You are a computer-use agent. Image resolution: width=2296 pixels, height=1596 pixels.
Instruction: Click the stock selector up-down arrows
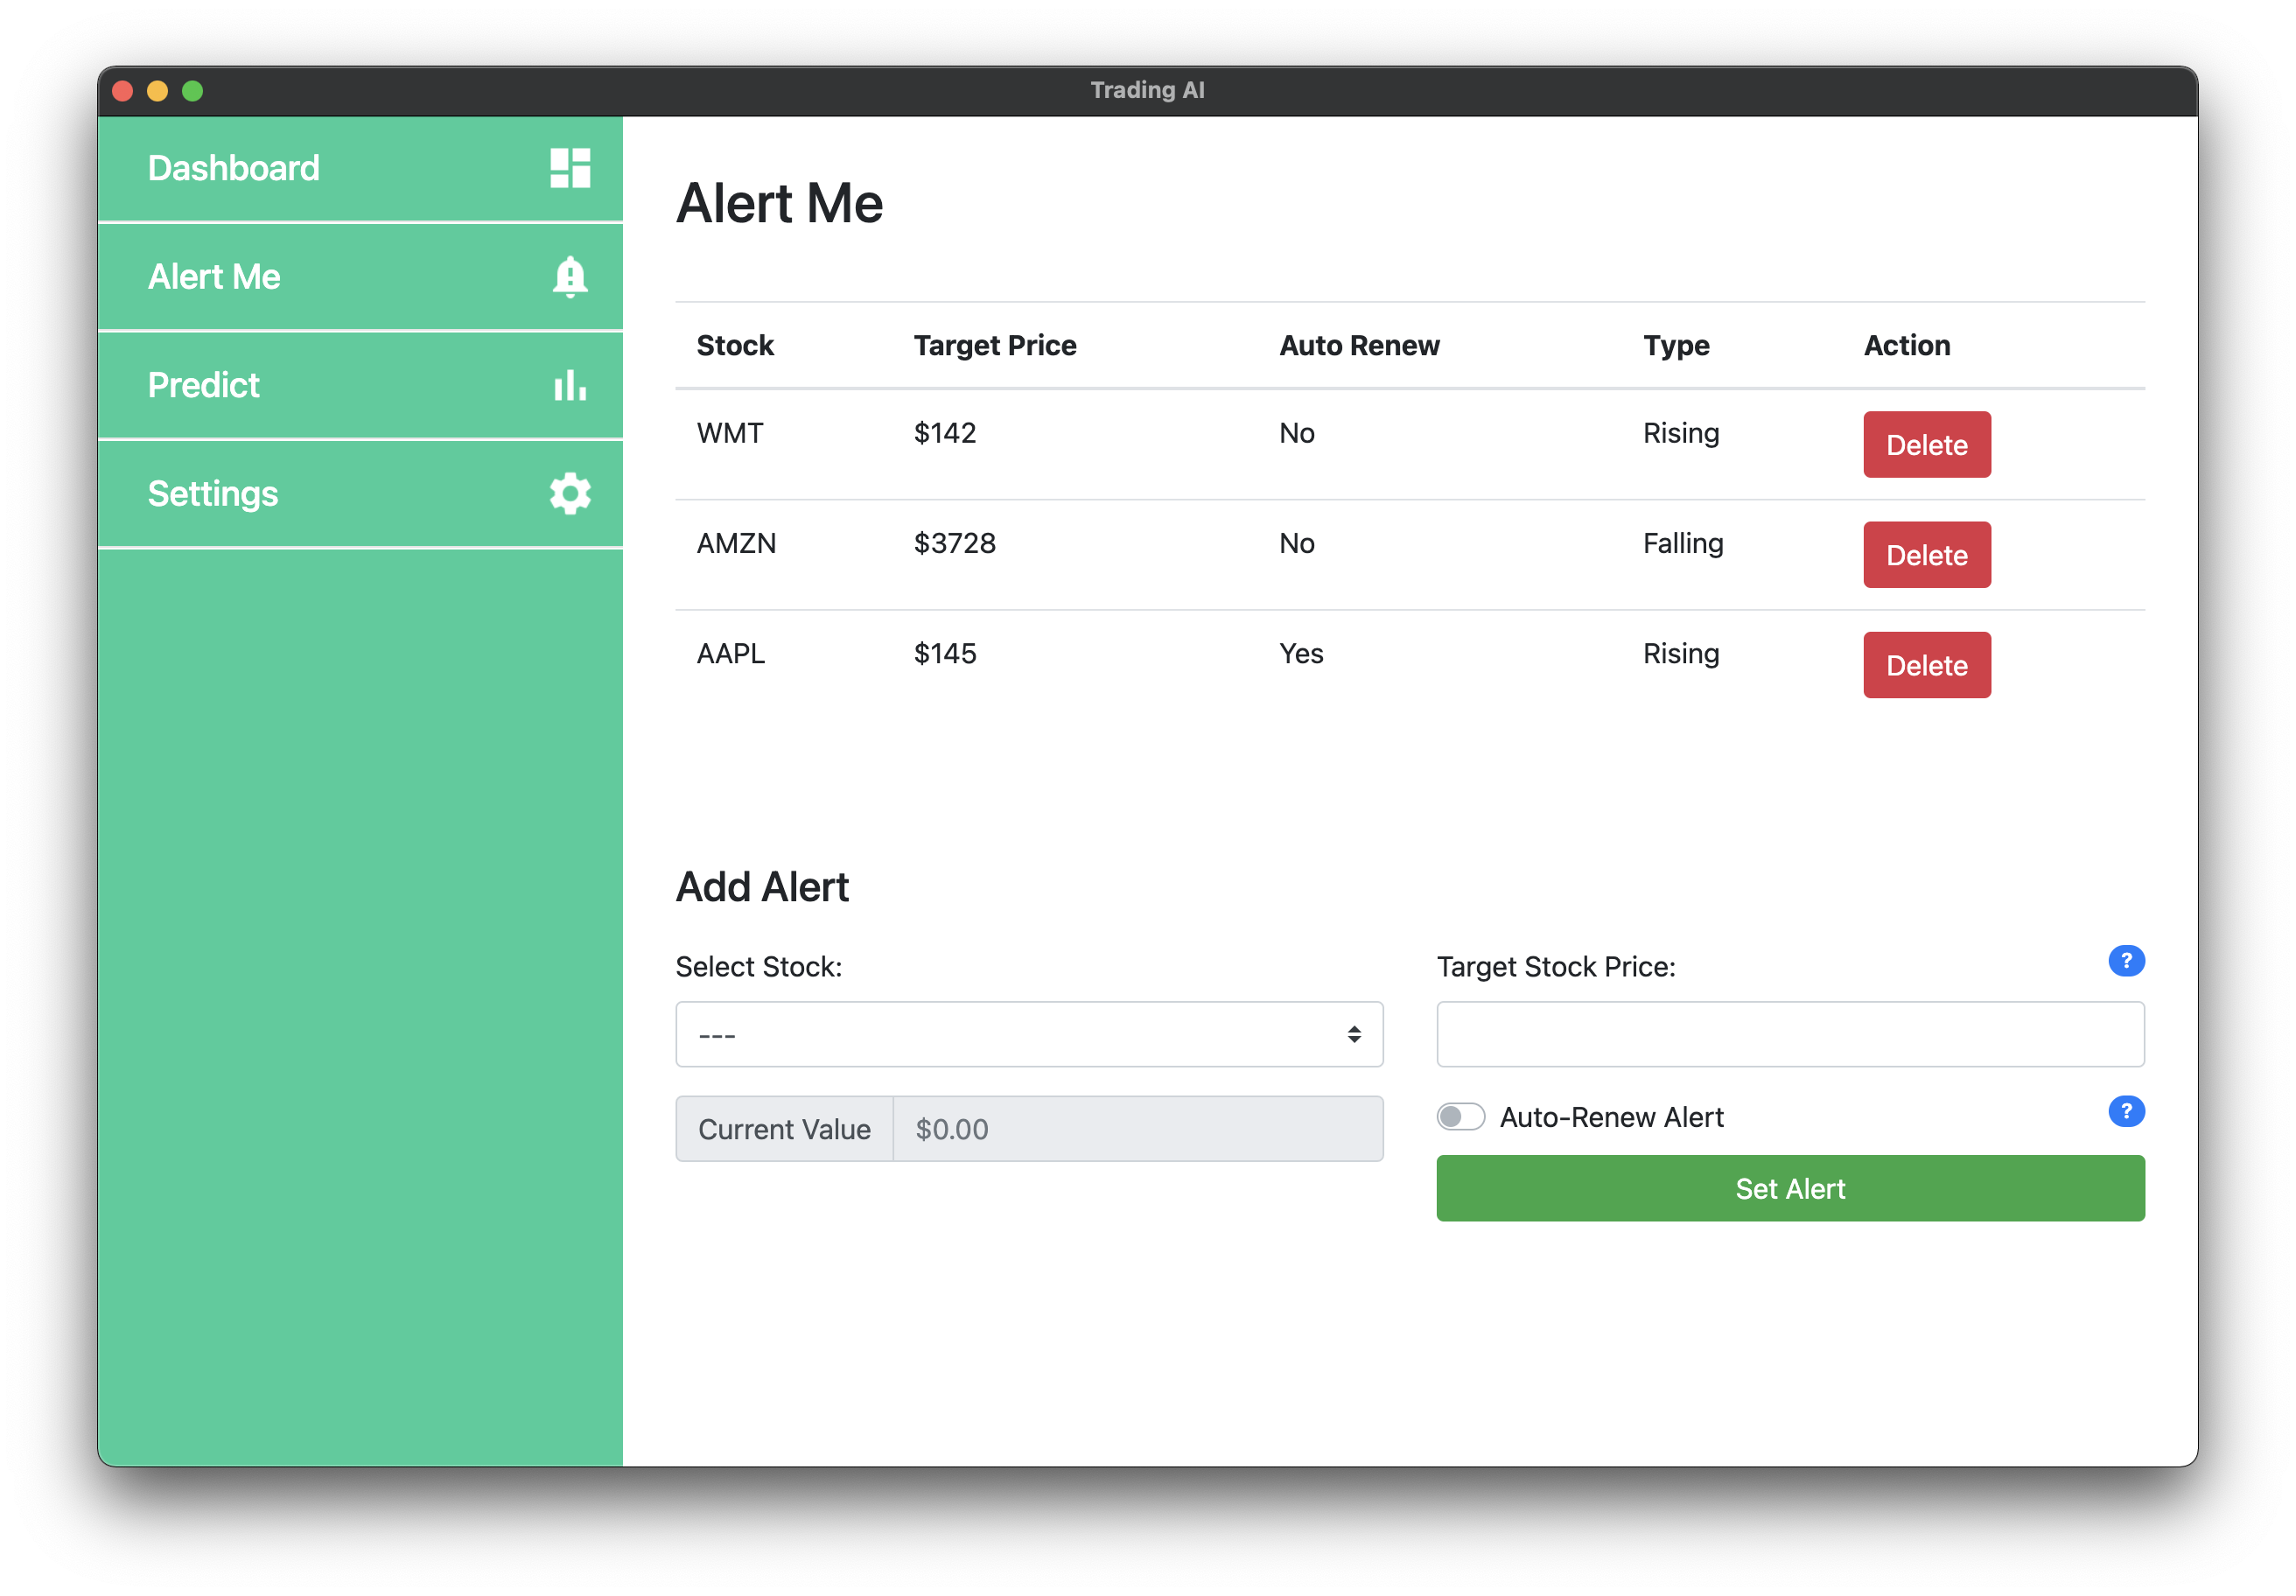pyautogui.click(x=1354, y=1034)
